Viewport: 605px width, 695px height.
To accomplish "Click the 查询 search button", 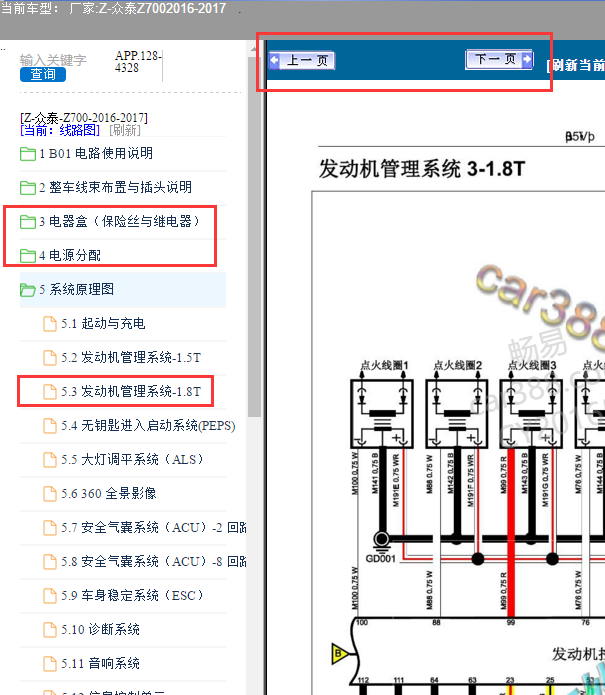I will click(x=43, y=74).
